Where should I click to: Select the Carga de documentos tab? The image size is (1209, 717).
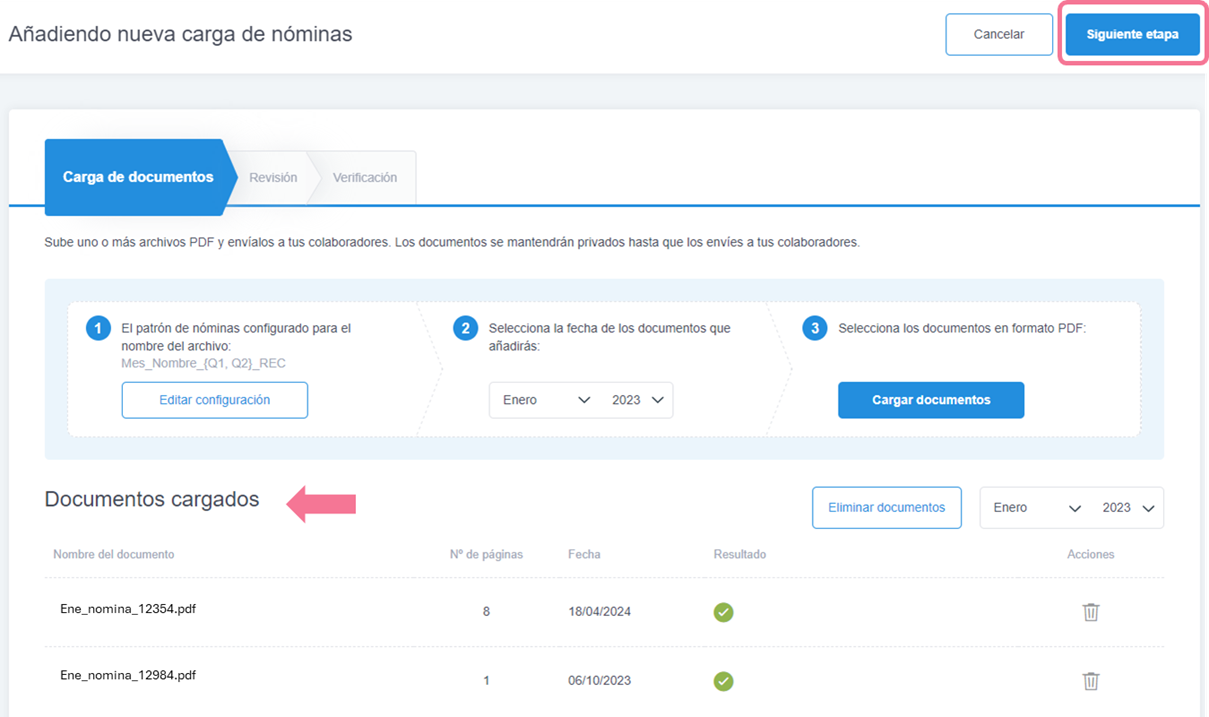(138, 177)
